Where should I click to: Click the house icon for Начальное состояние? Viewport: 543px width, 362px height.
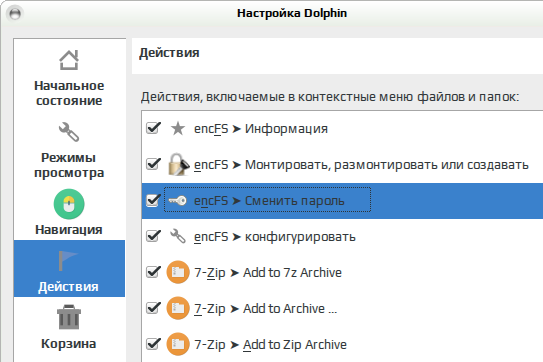click(69, 60)
